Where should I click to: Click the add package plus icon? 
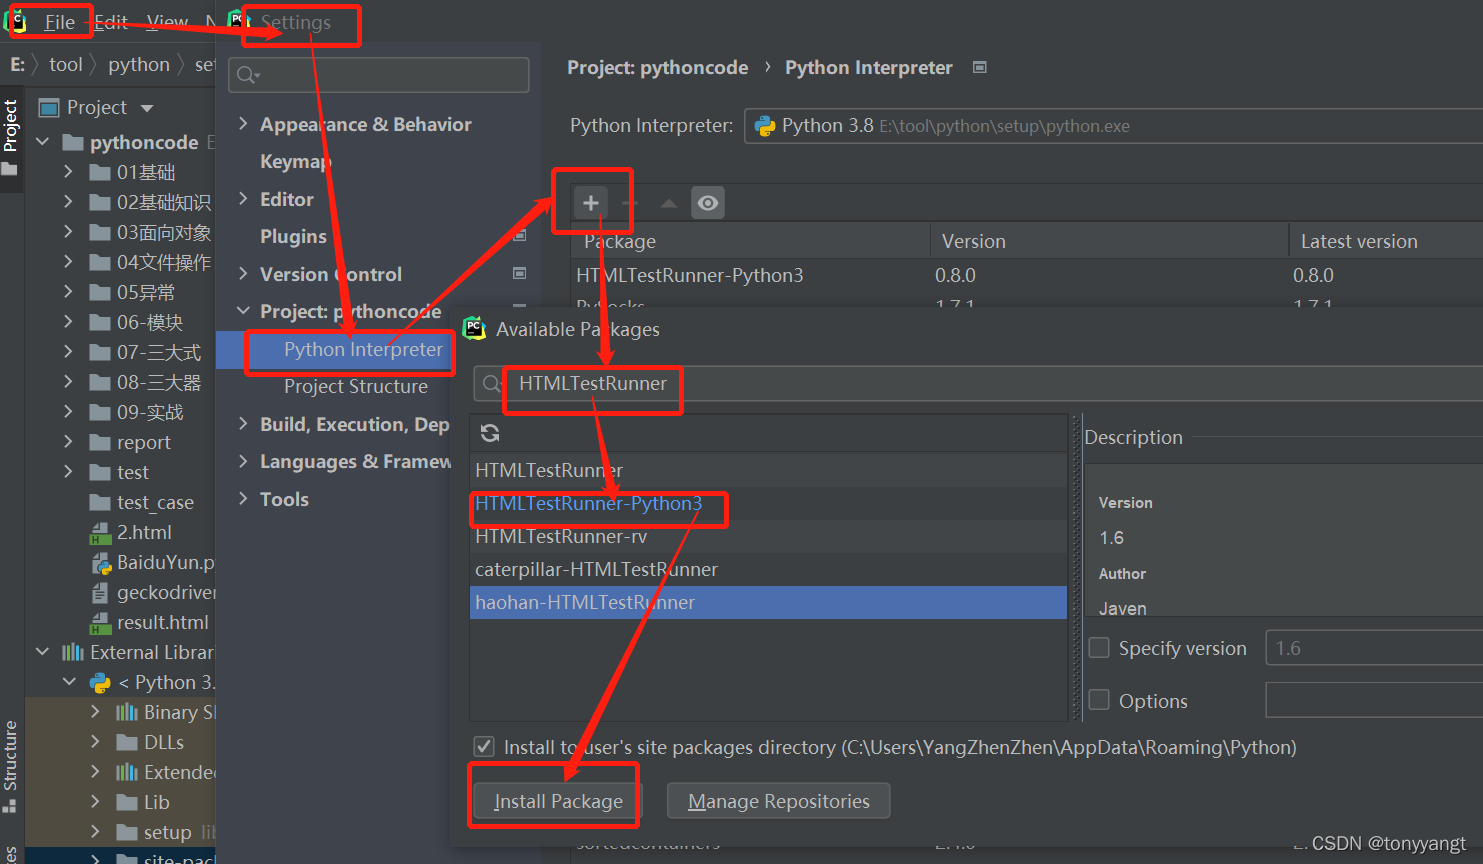tap(591, 203)
